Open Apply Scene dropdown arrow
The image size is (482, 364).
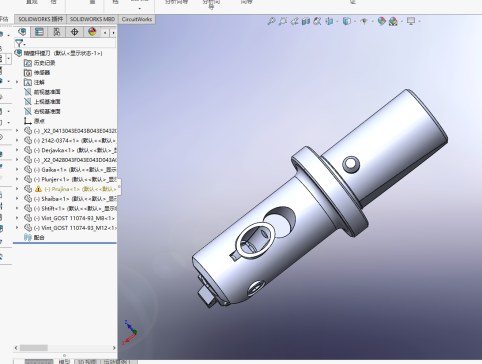(402, 22)
